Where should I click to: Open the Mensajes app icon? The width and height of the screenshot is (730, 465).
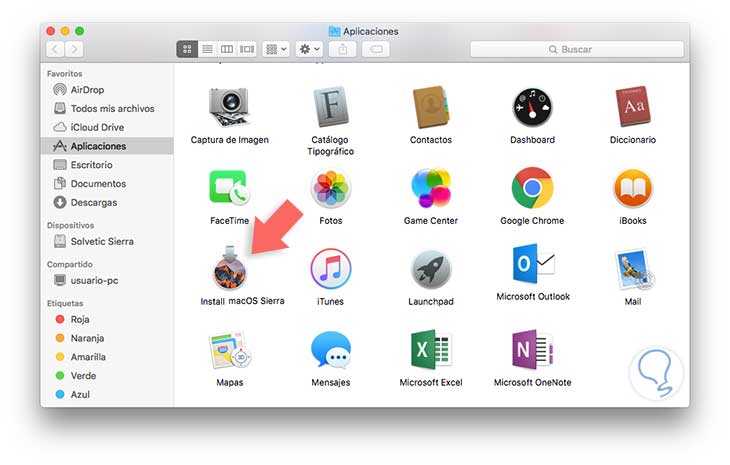[x=331, y=350]
